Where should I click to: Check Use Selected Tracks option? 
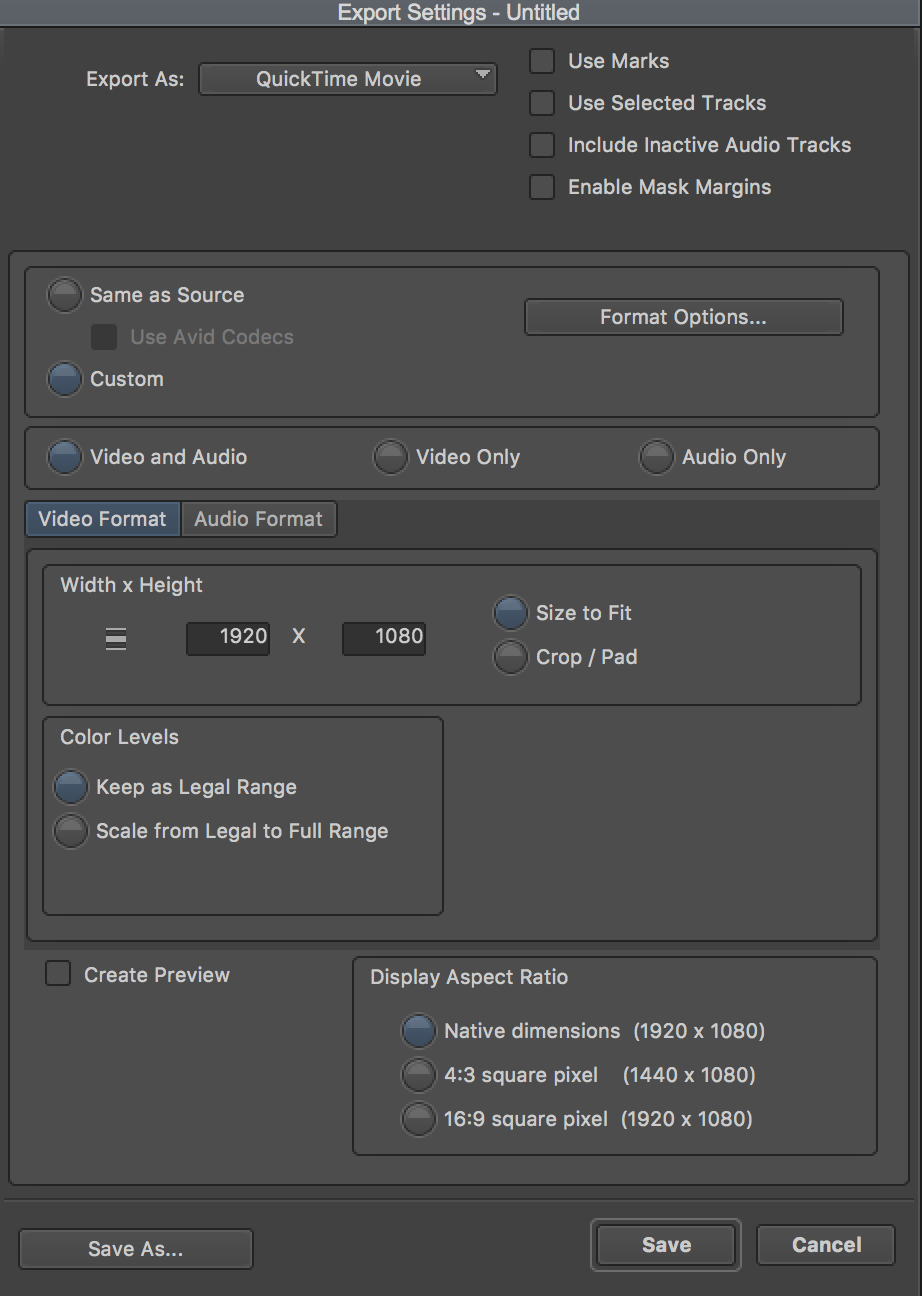(542, 103)
